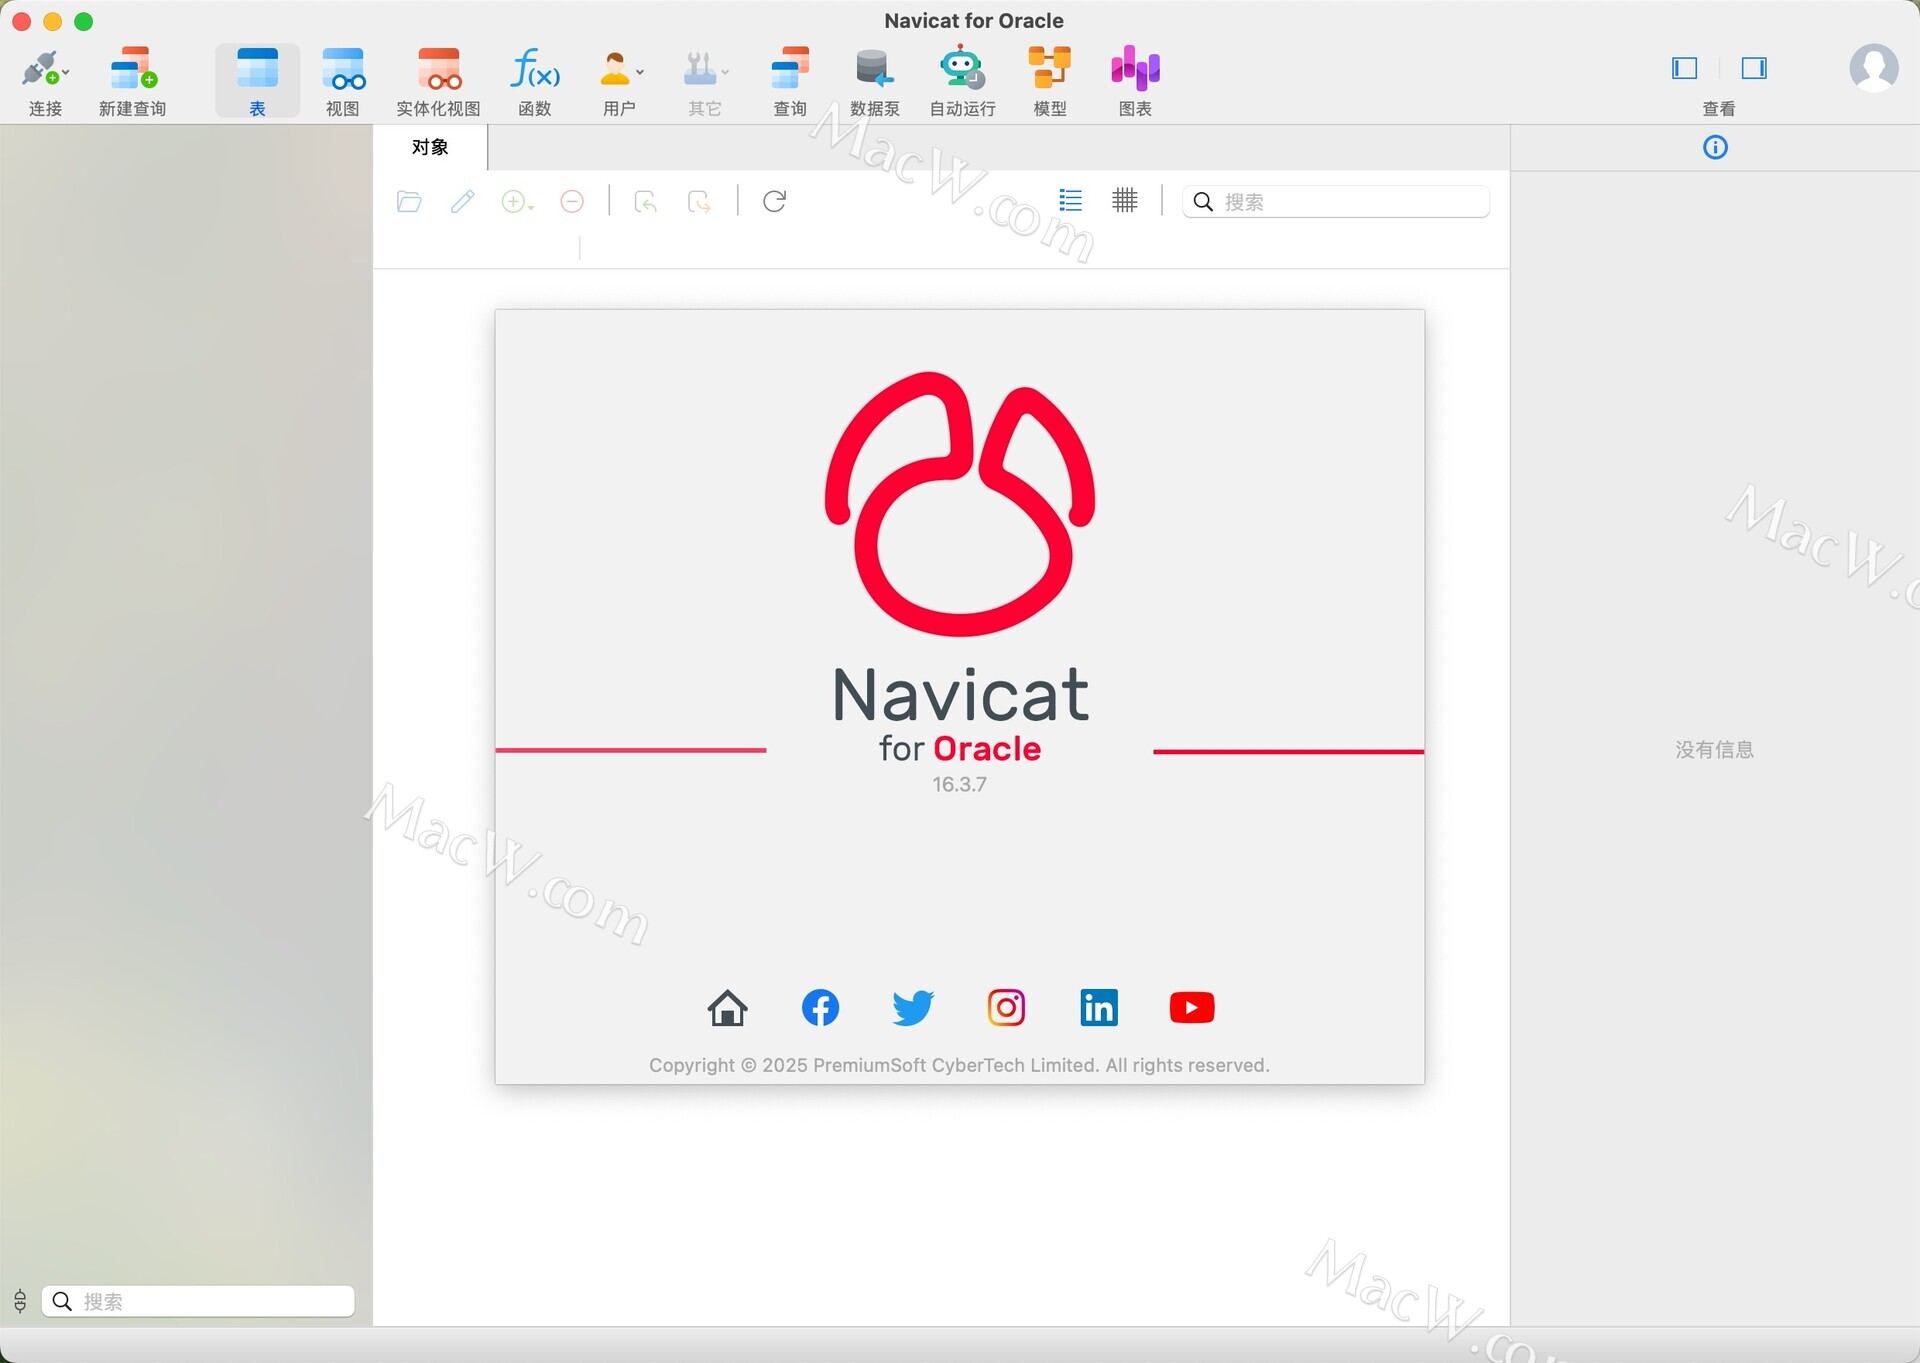Click the export wizard icon
1920x1363 pixels.
tap(700, 202)
